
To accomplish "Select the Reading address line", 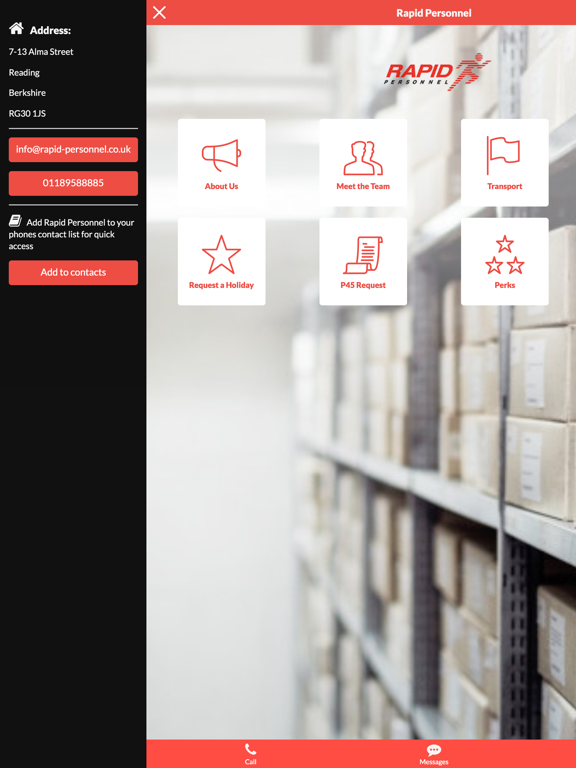I will point(24,72).
